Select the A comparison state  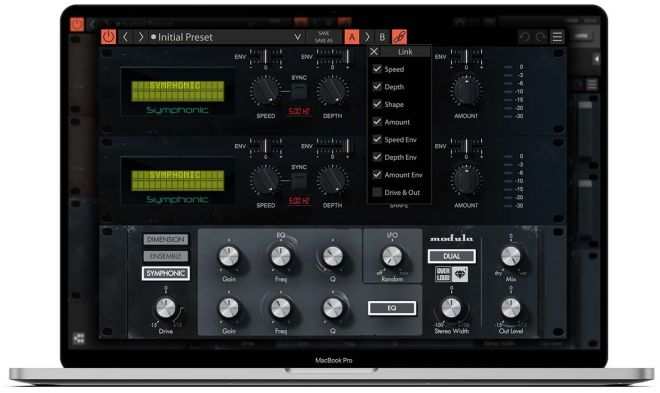352,37
